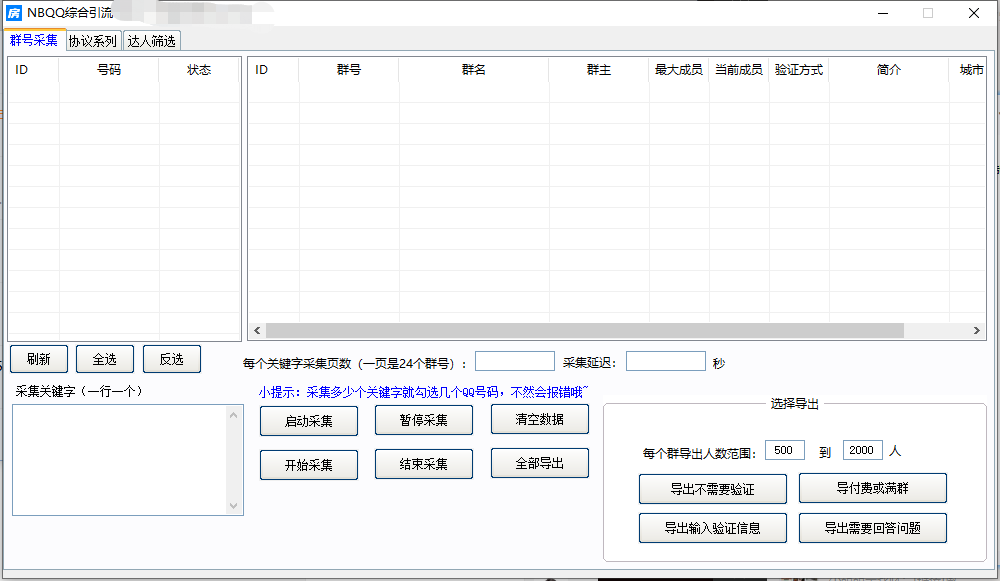Select the 群号采集 tab

[34, 40]
